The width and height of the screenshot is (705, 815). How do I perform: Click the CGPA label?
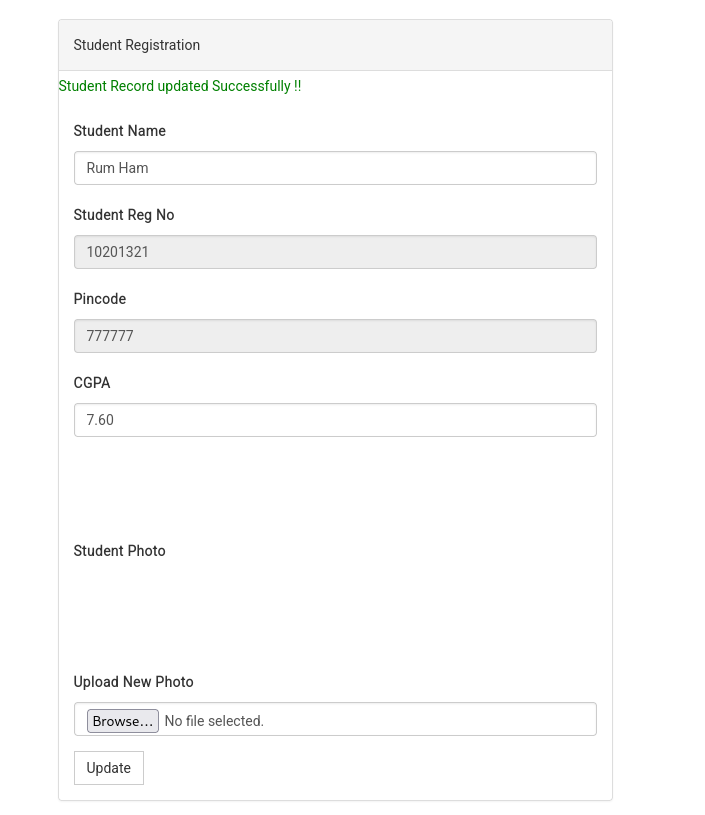92,383
